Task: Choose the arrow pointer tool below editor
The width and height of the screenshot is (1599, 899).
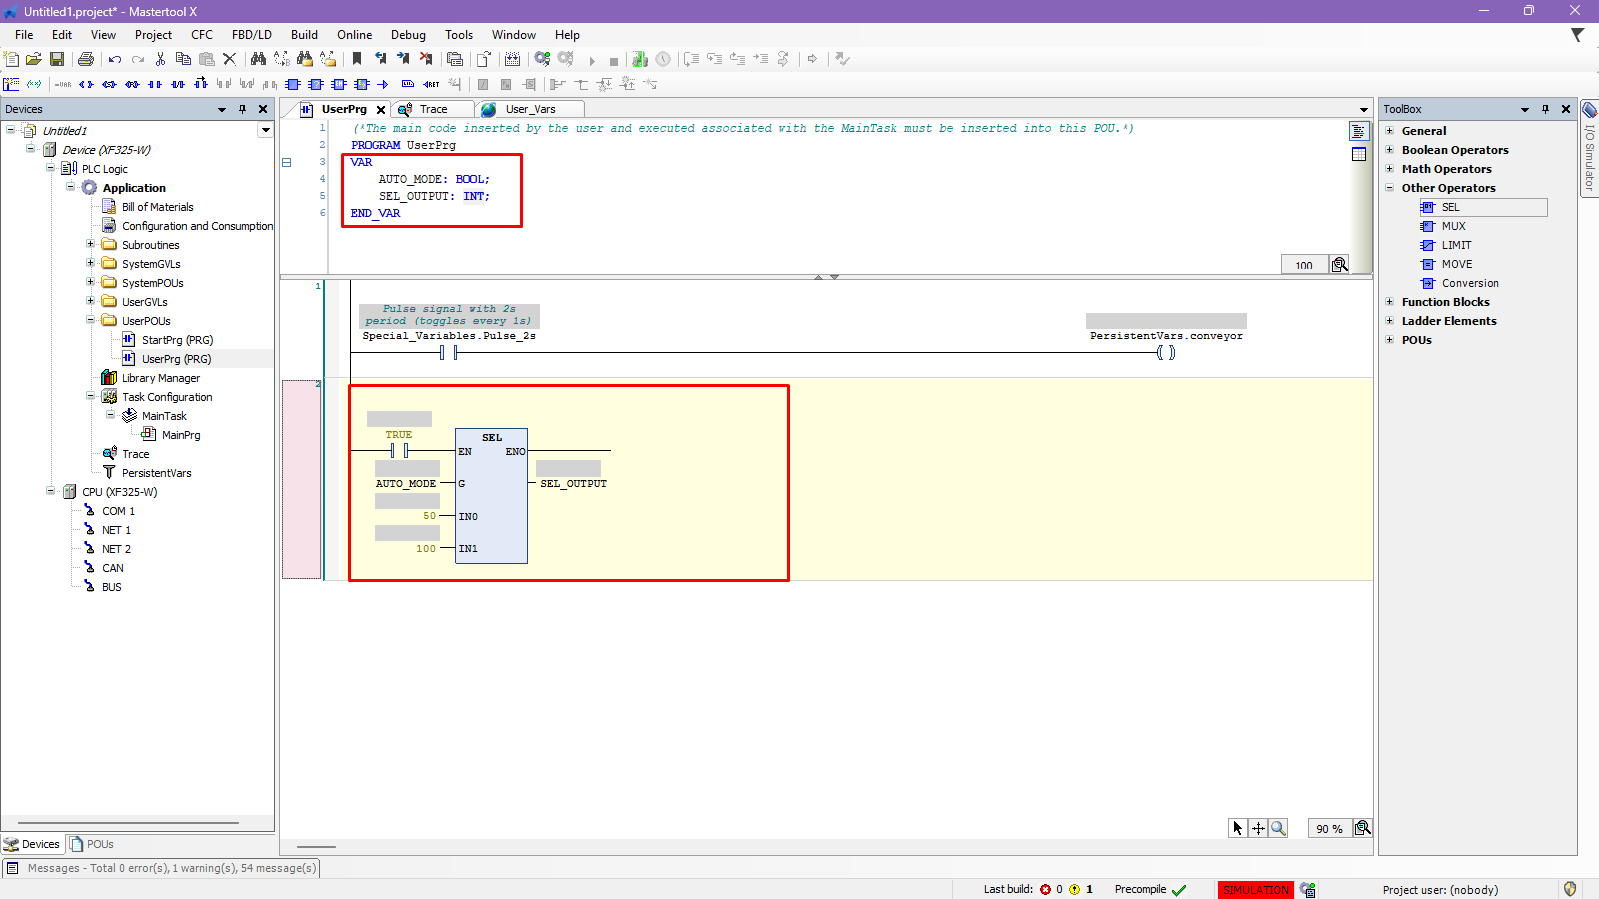Action: tap(1237, 828)
